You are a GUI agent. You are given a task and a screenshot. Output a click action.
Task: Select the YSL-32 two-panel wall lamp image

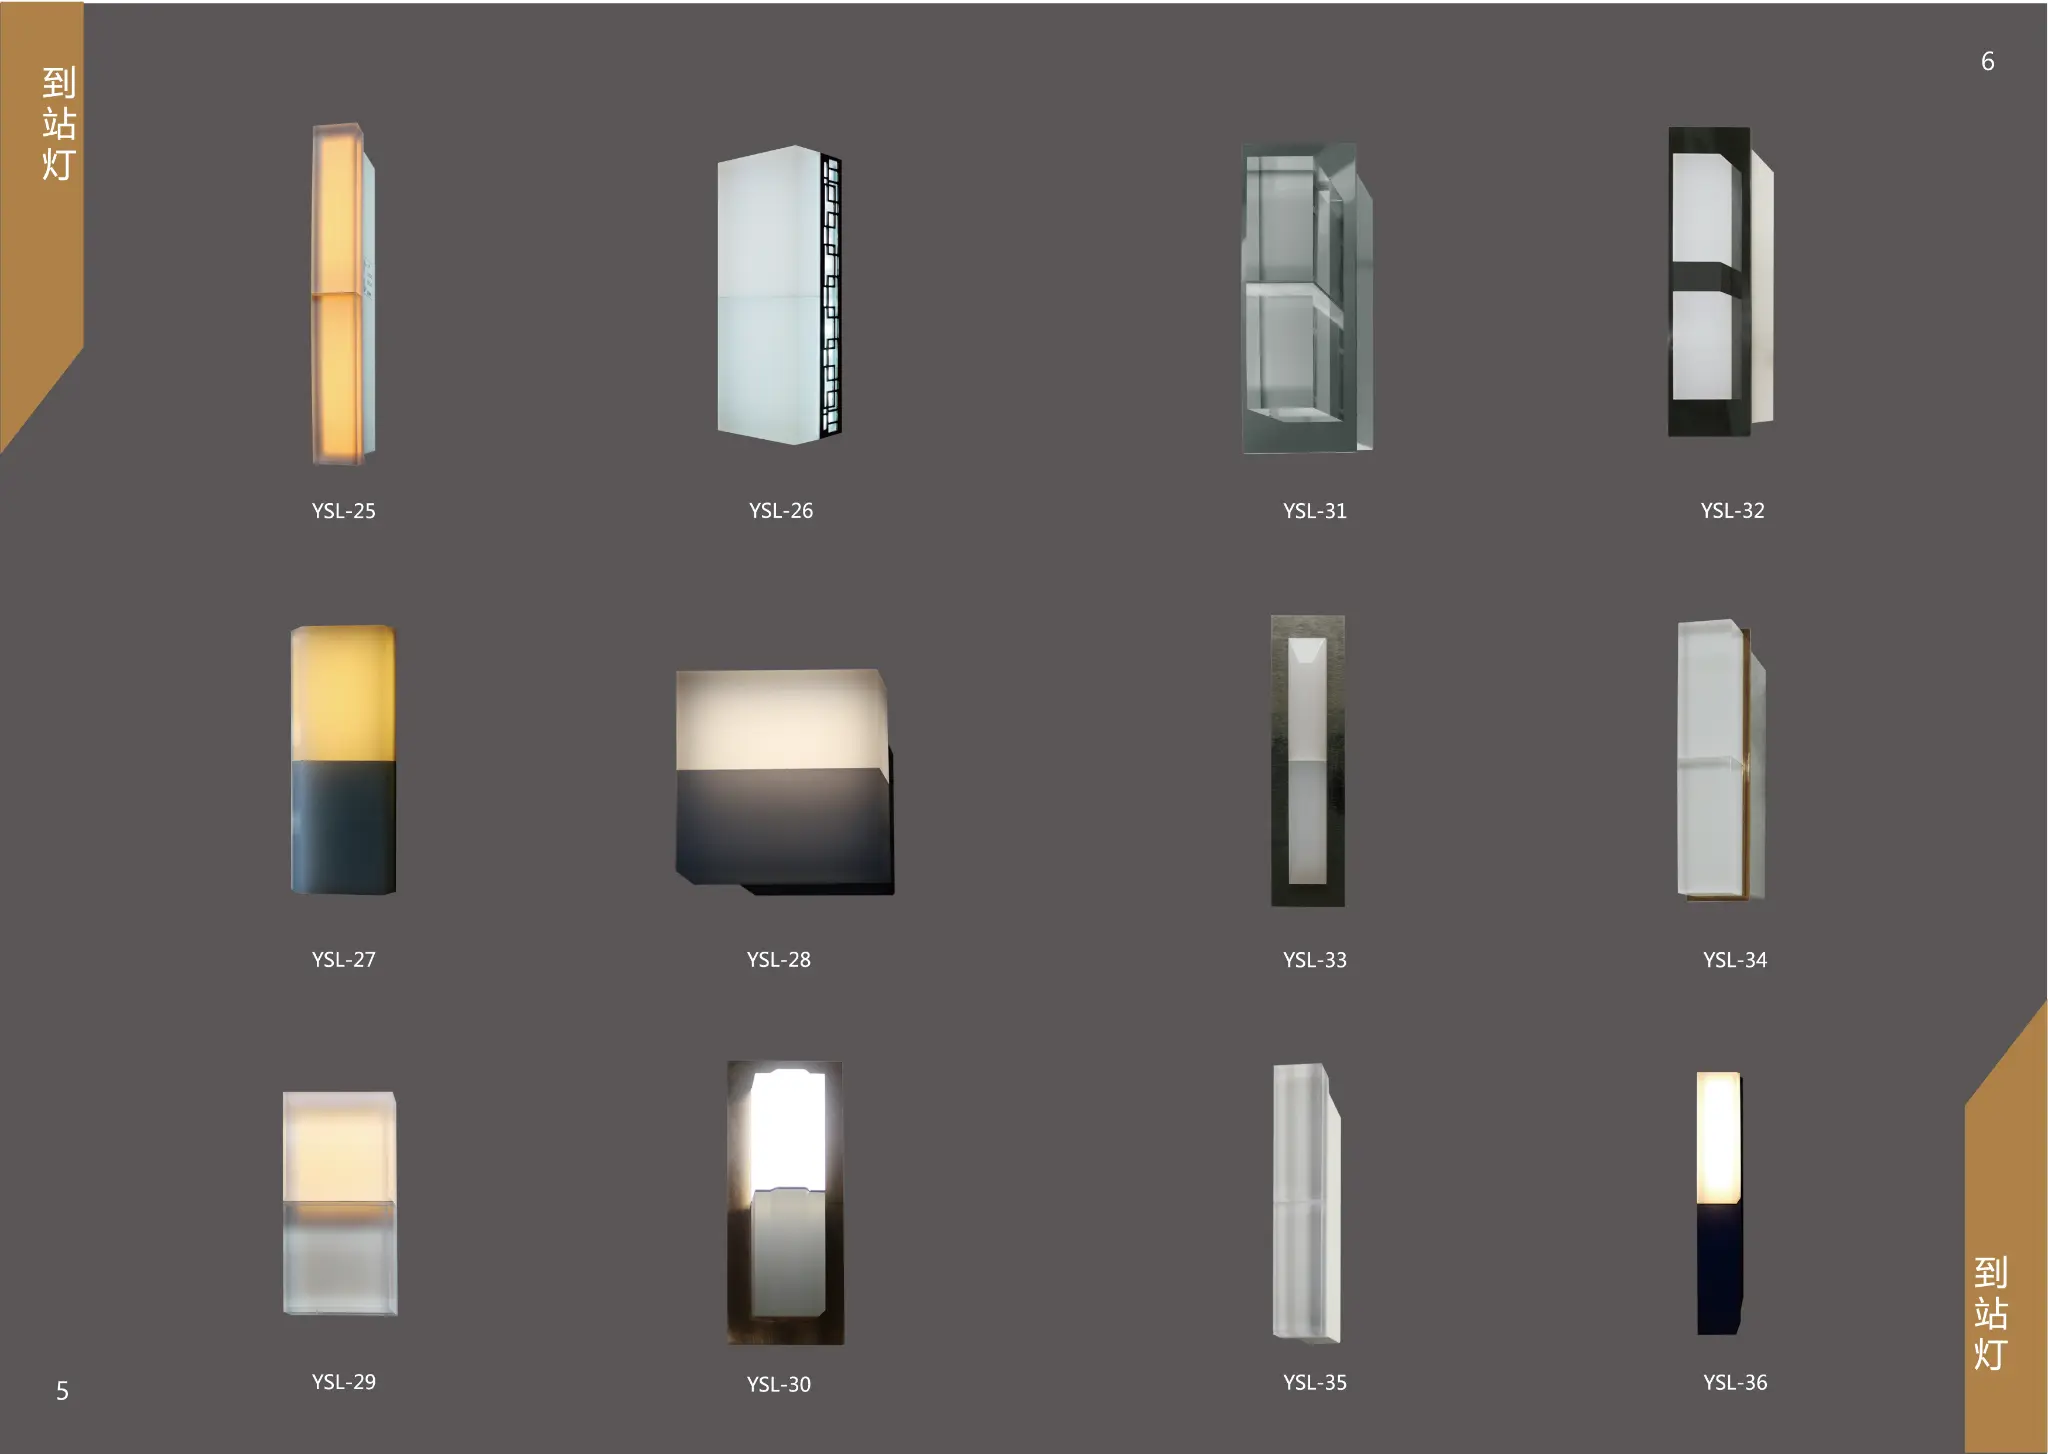[x=1720, y=290]
